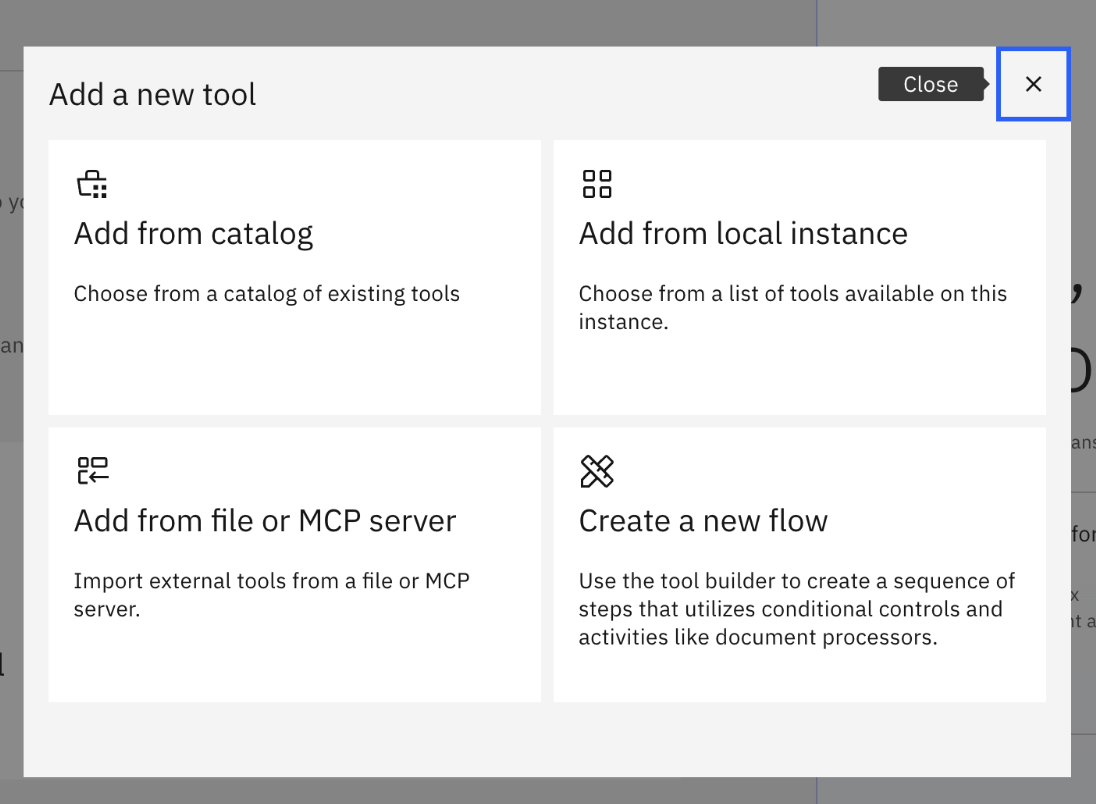Close the Add a new tool dialog
The image size is (1096, 804).
tap(1033, 84)
